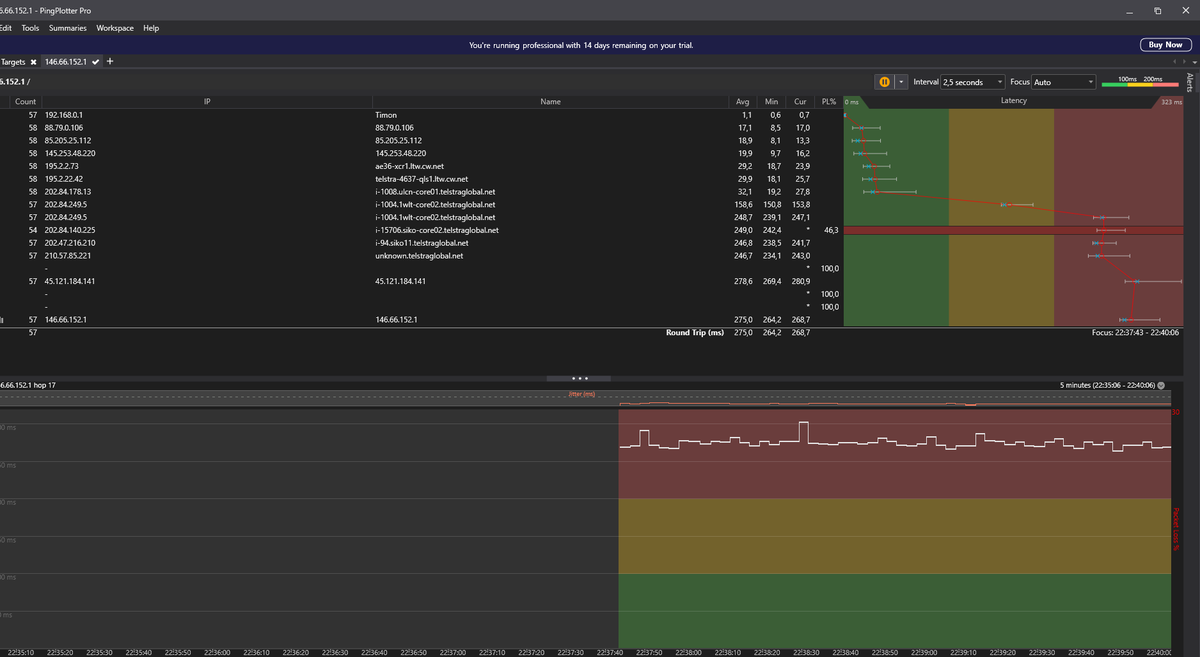Viewport: 1200px width, 657px height.
Task: Select the hop named Timon
Action: tap(385, 115)
